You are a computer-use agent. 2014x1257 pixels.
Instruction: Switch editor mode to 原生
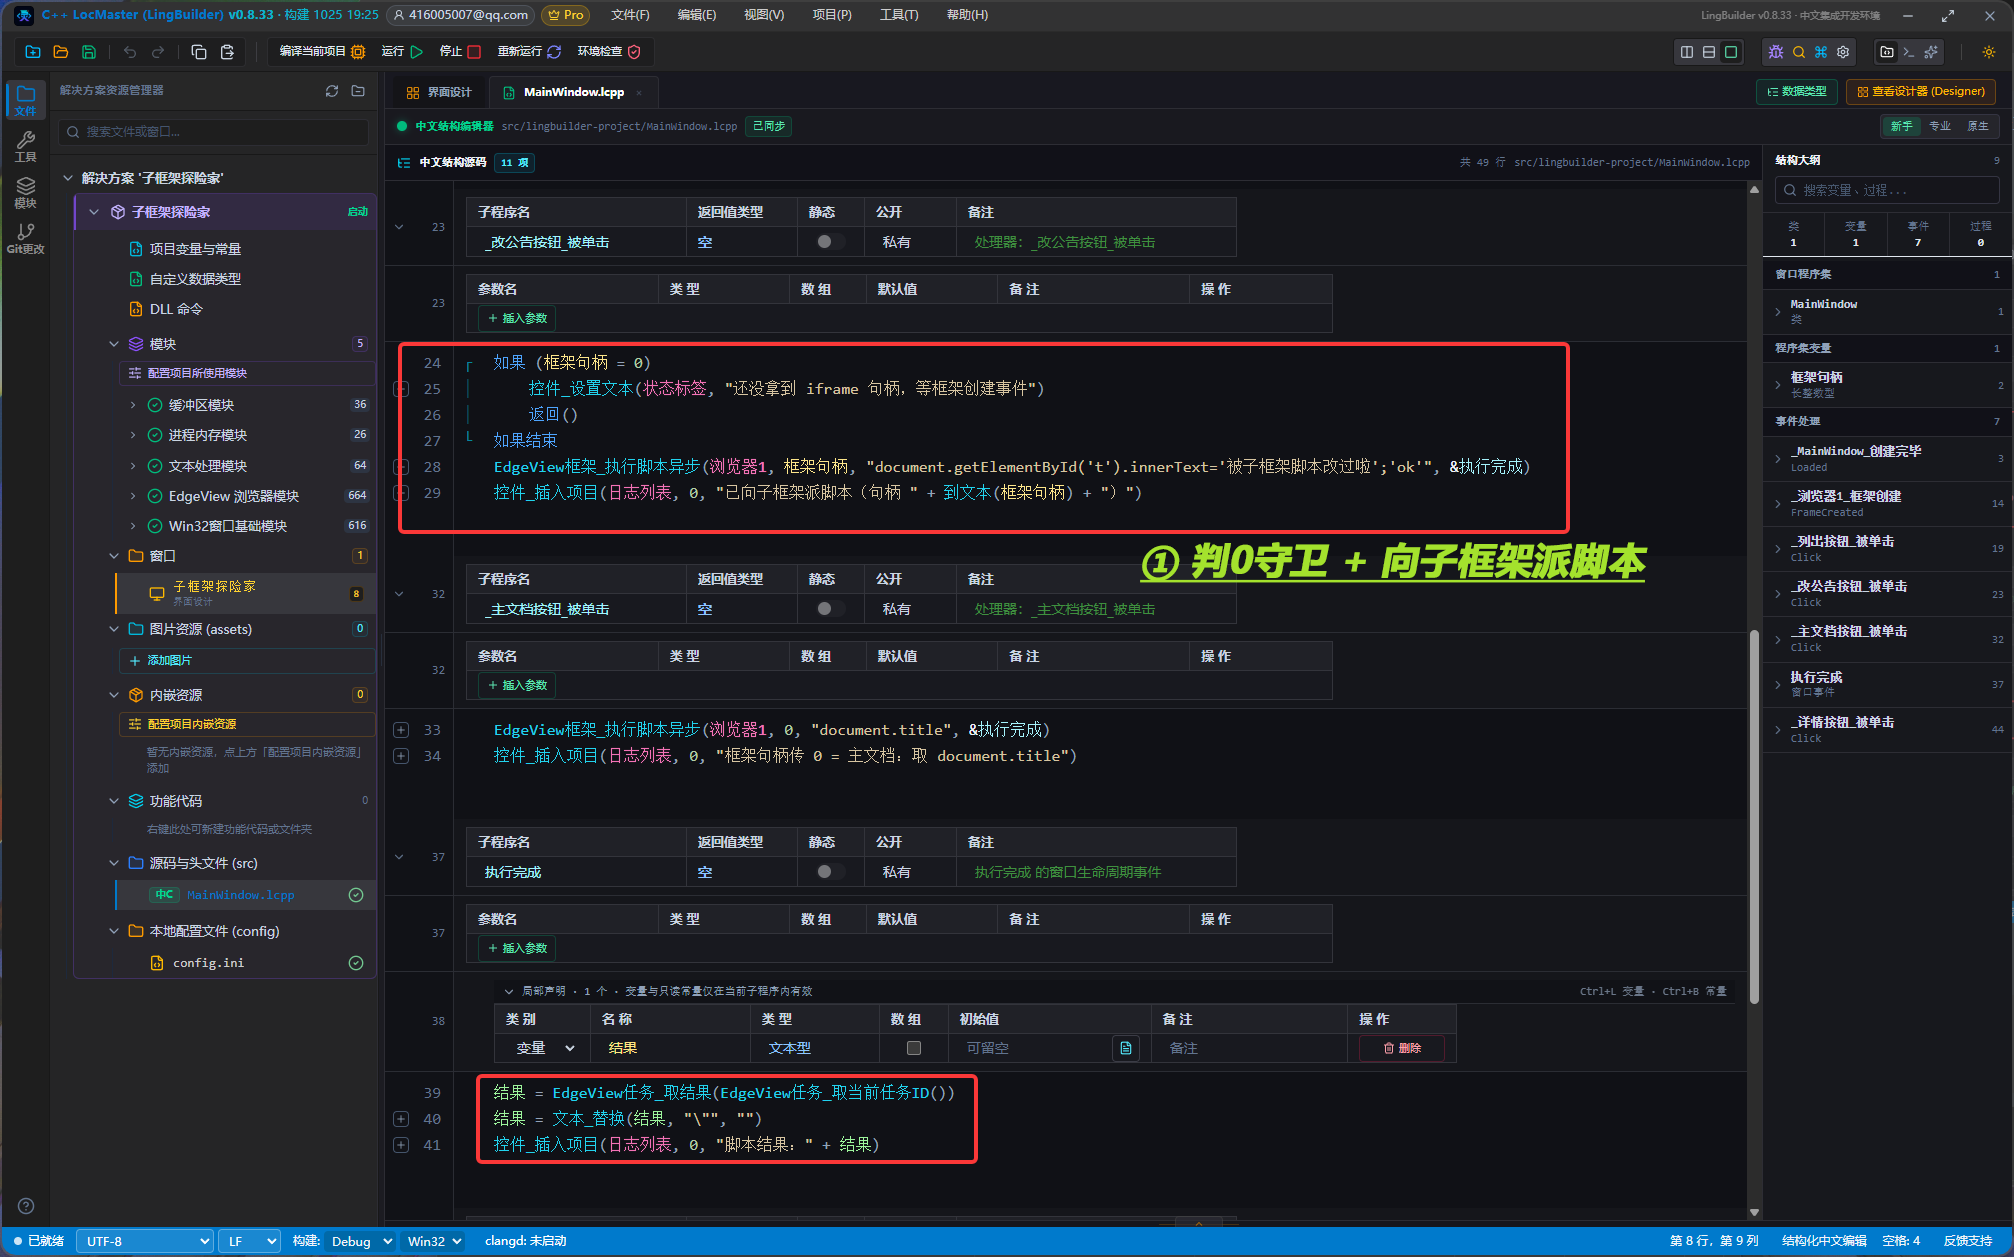[x=1978, y=126]
